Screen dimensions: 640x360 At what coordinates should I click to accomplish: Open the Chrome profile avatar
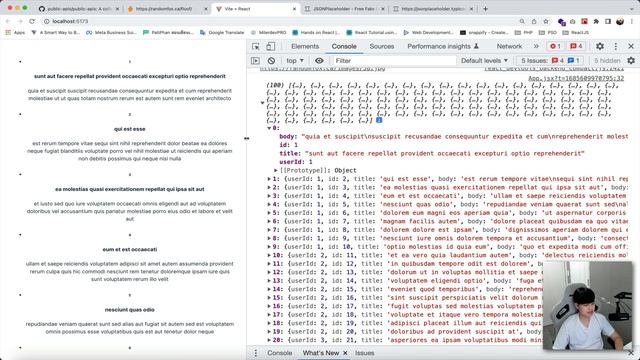(620, 21)
